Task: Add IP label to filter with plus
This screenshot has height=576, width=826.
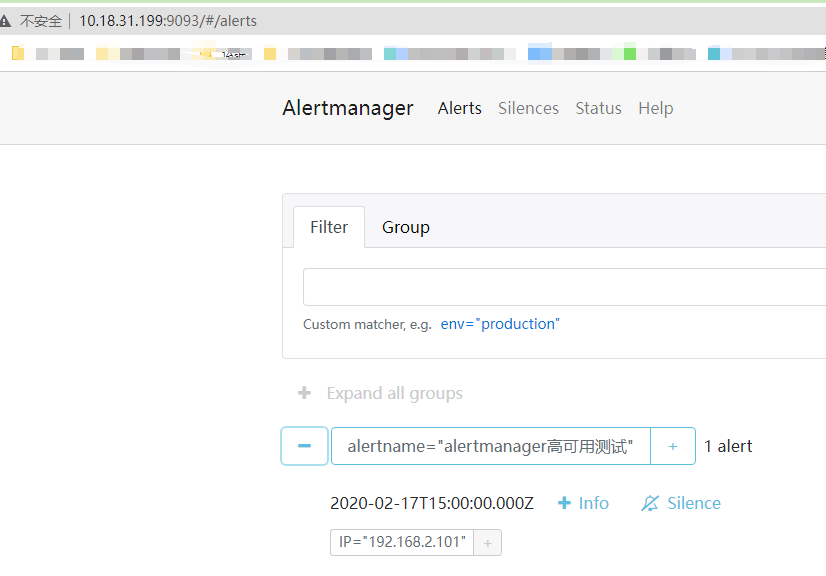Action: tap(488, 542)
